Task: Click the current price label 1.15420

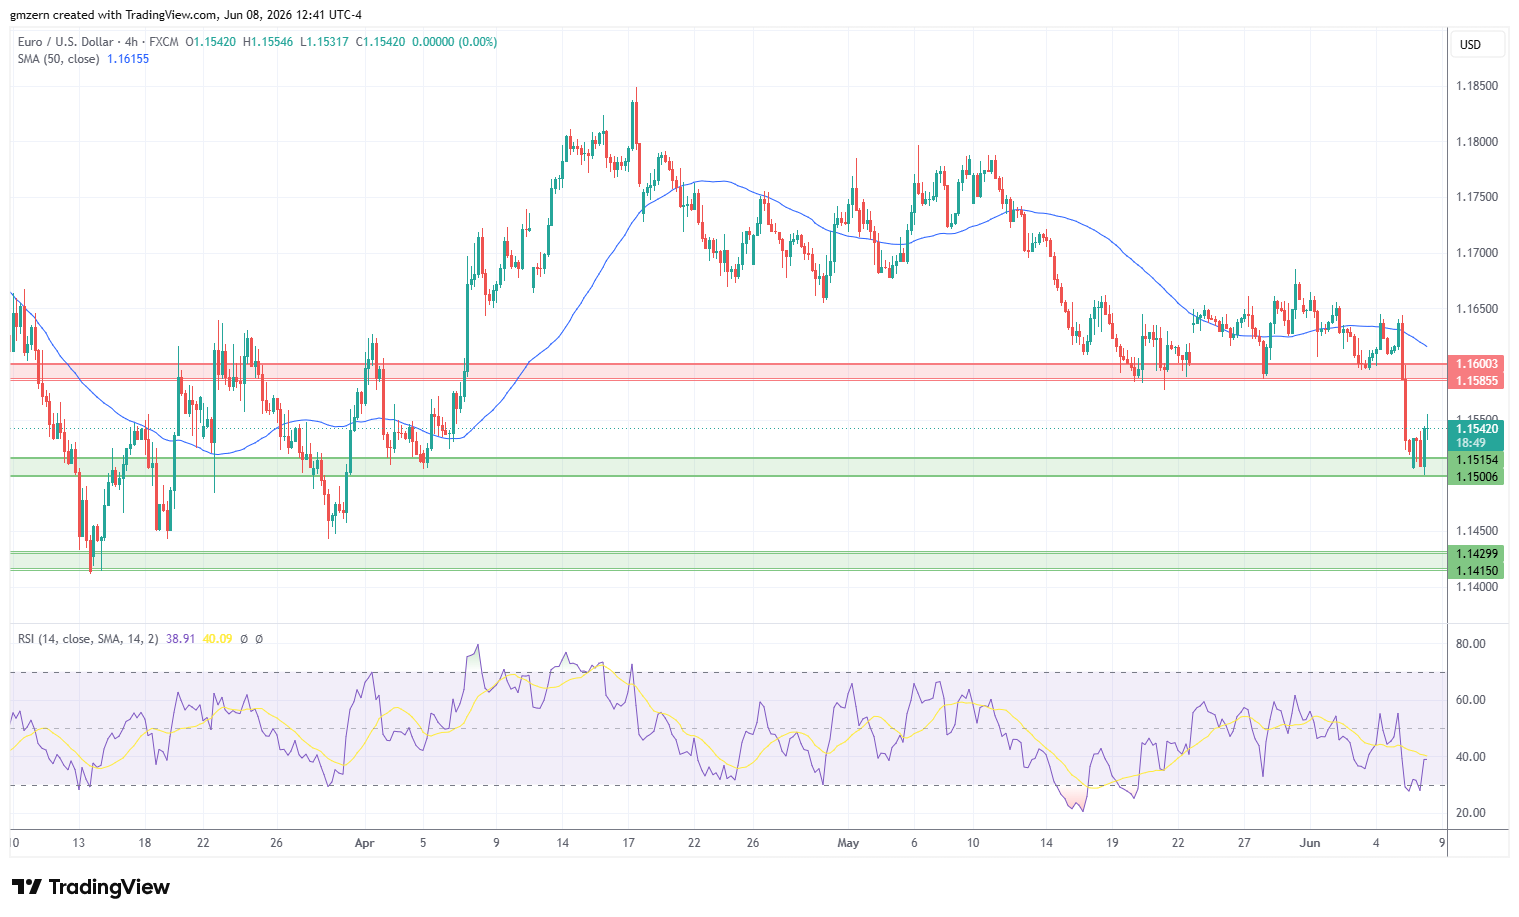Action: tap(1476, 429)
